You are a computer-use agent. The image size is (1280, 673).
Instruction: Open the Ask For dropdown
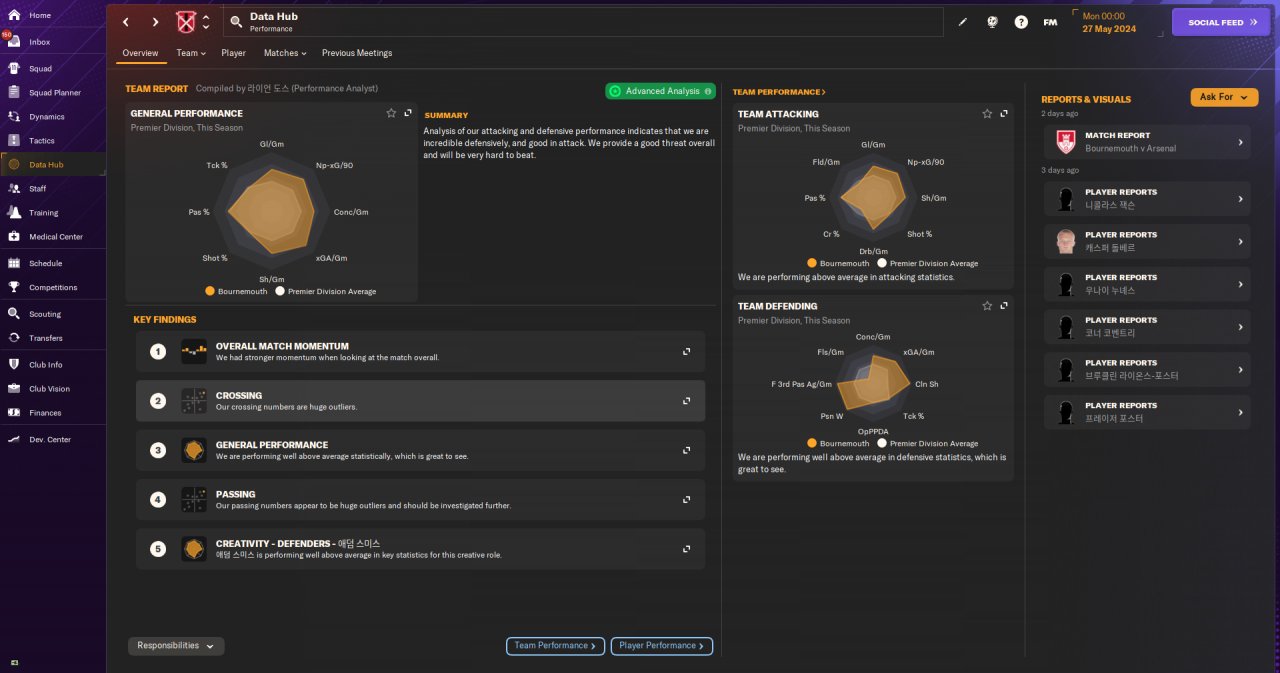(1224, 97)
